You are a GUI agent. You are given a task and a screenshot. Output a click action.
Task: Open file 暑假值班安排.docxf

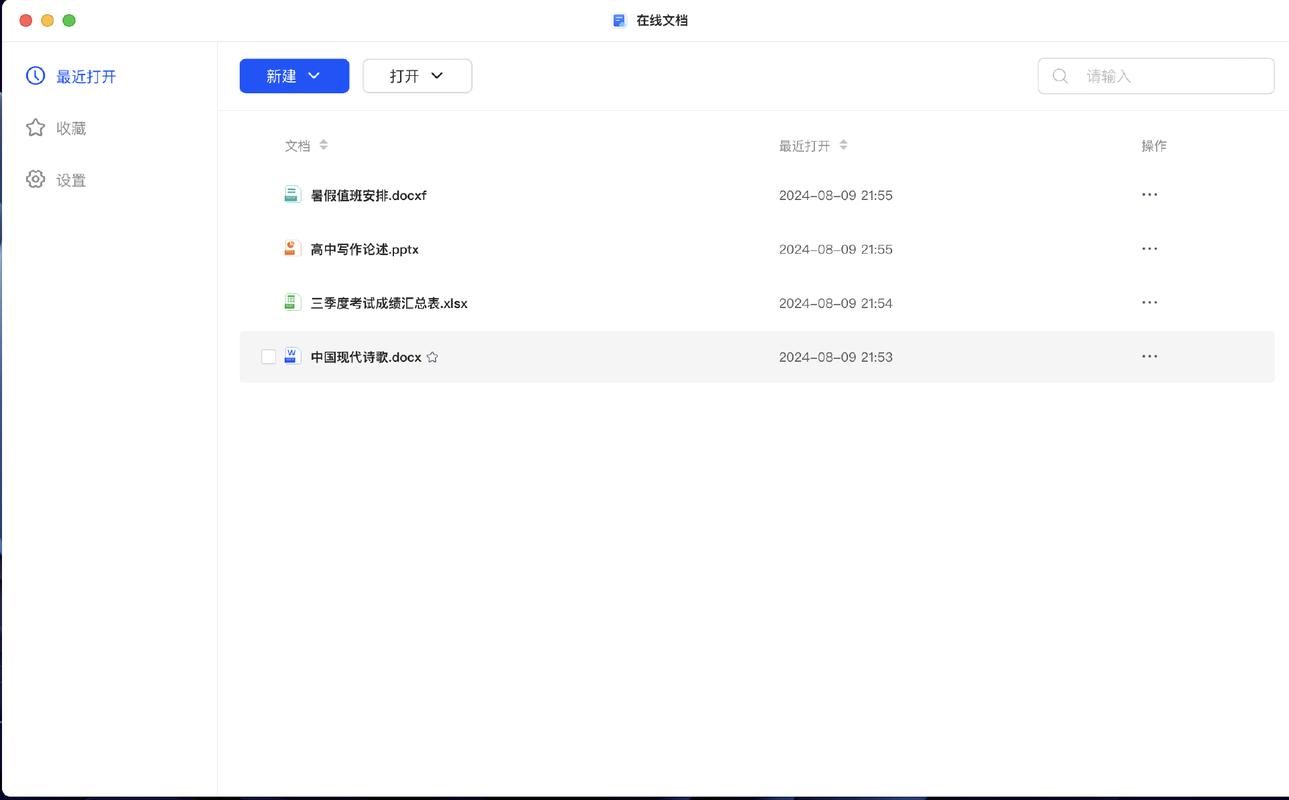(368, 195)
